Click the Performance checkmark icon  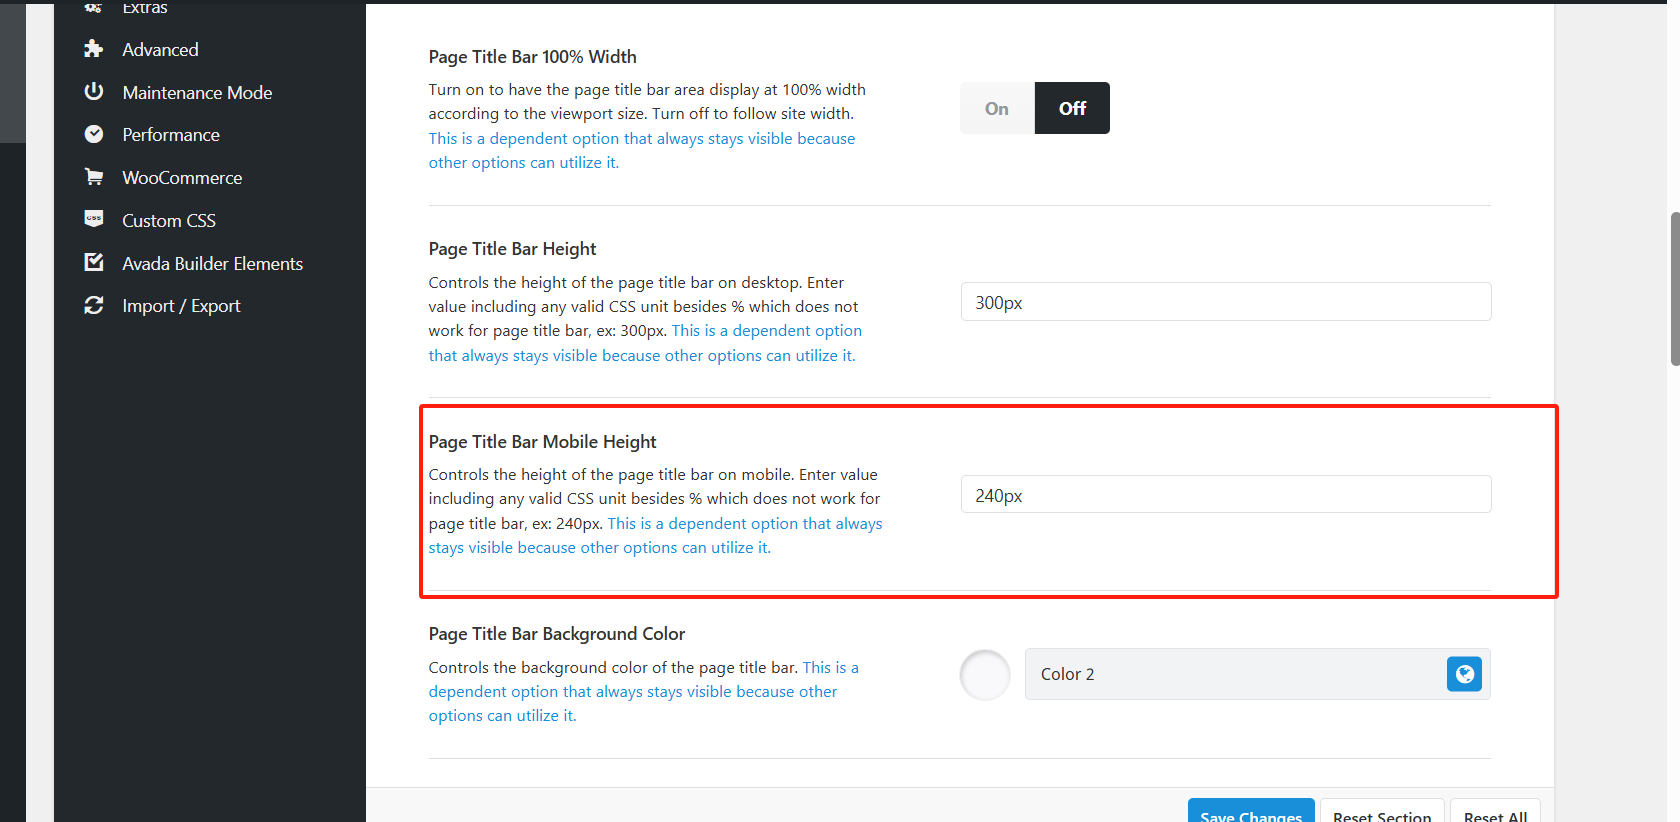tap(94, 134)
